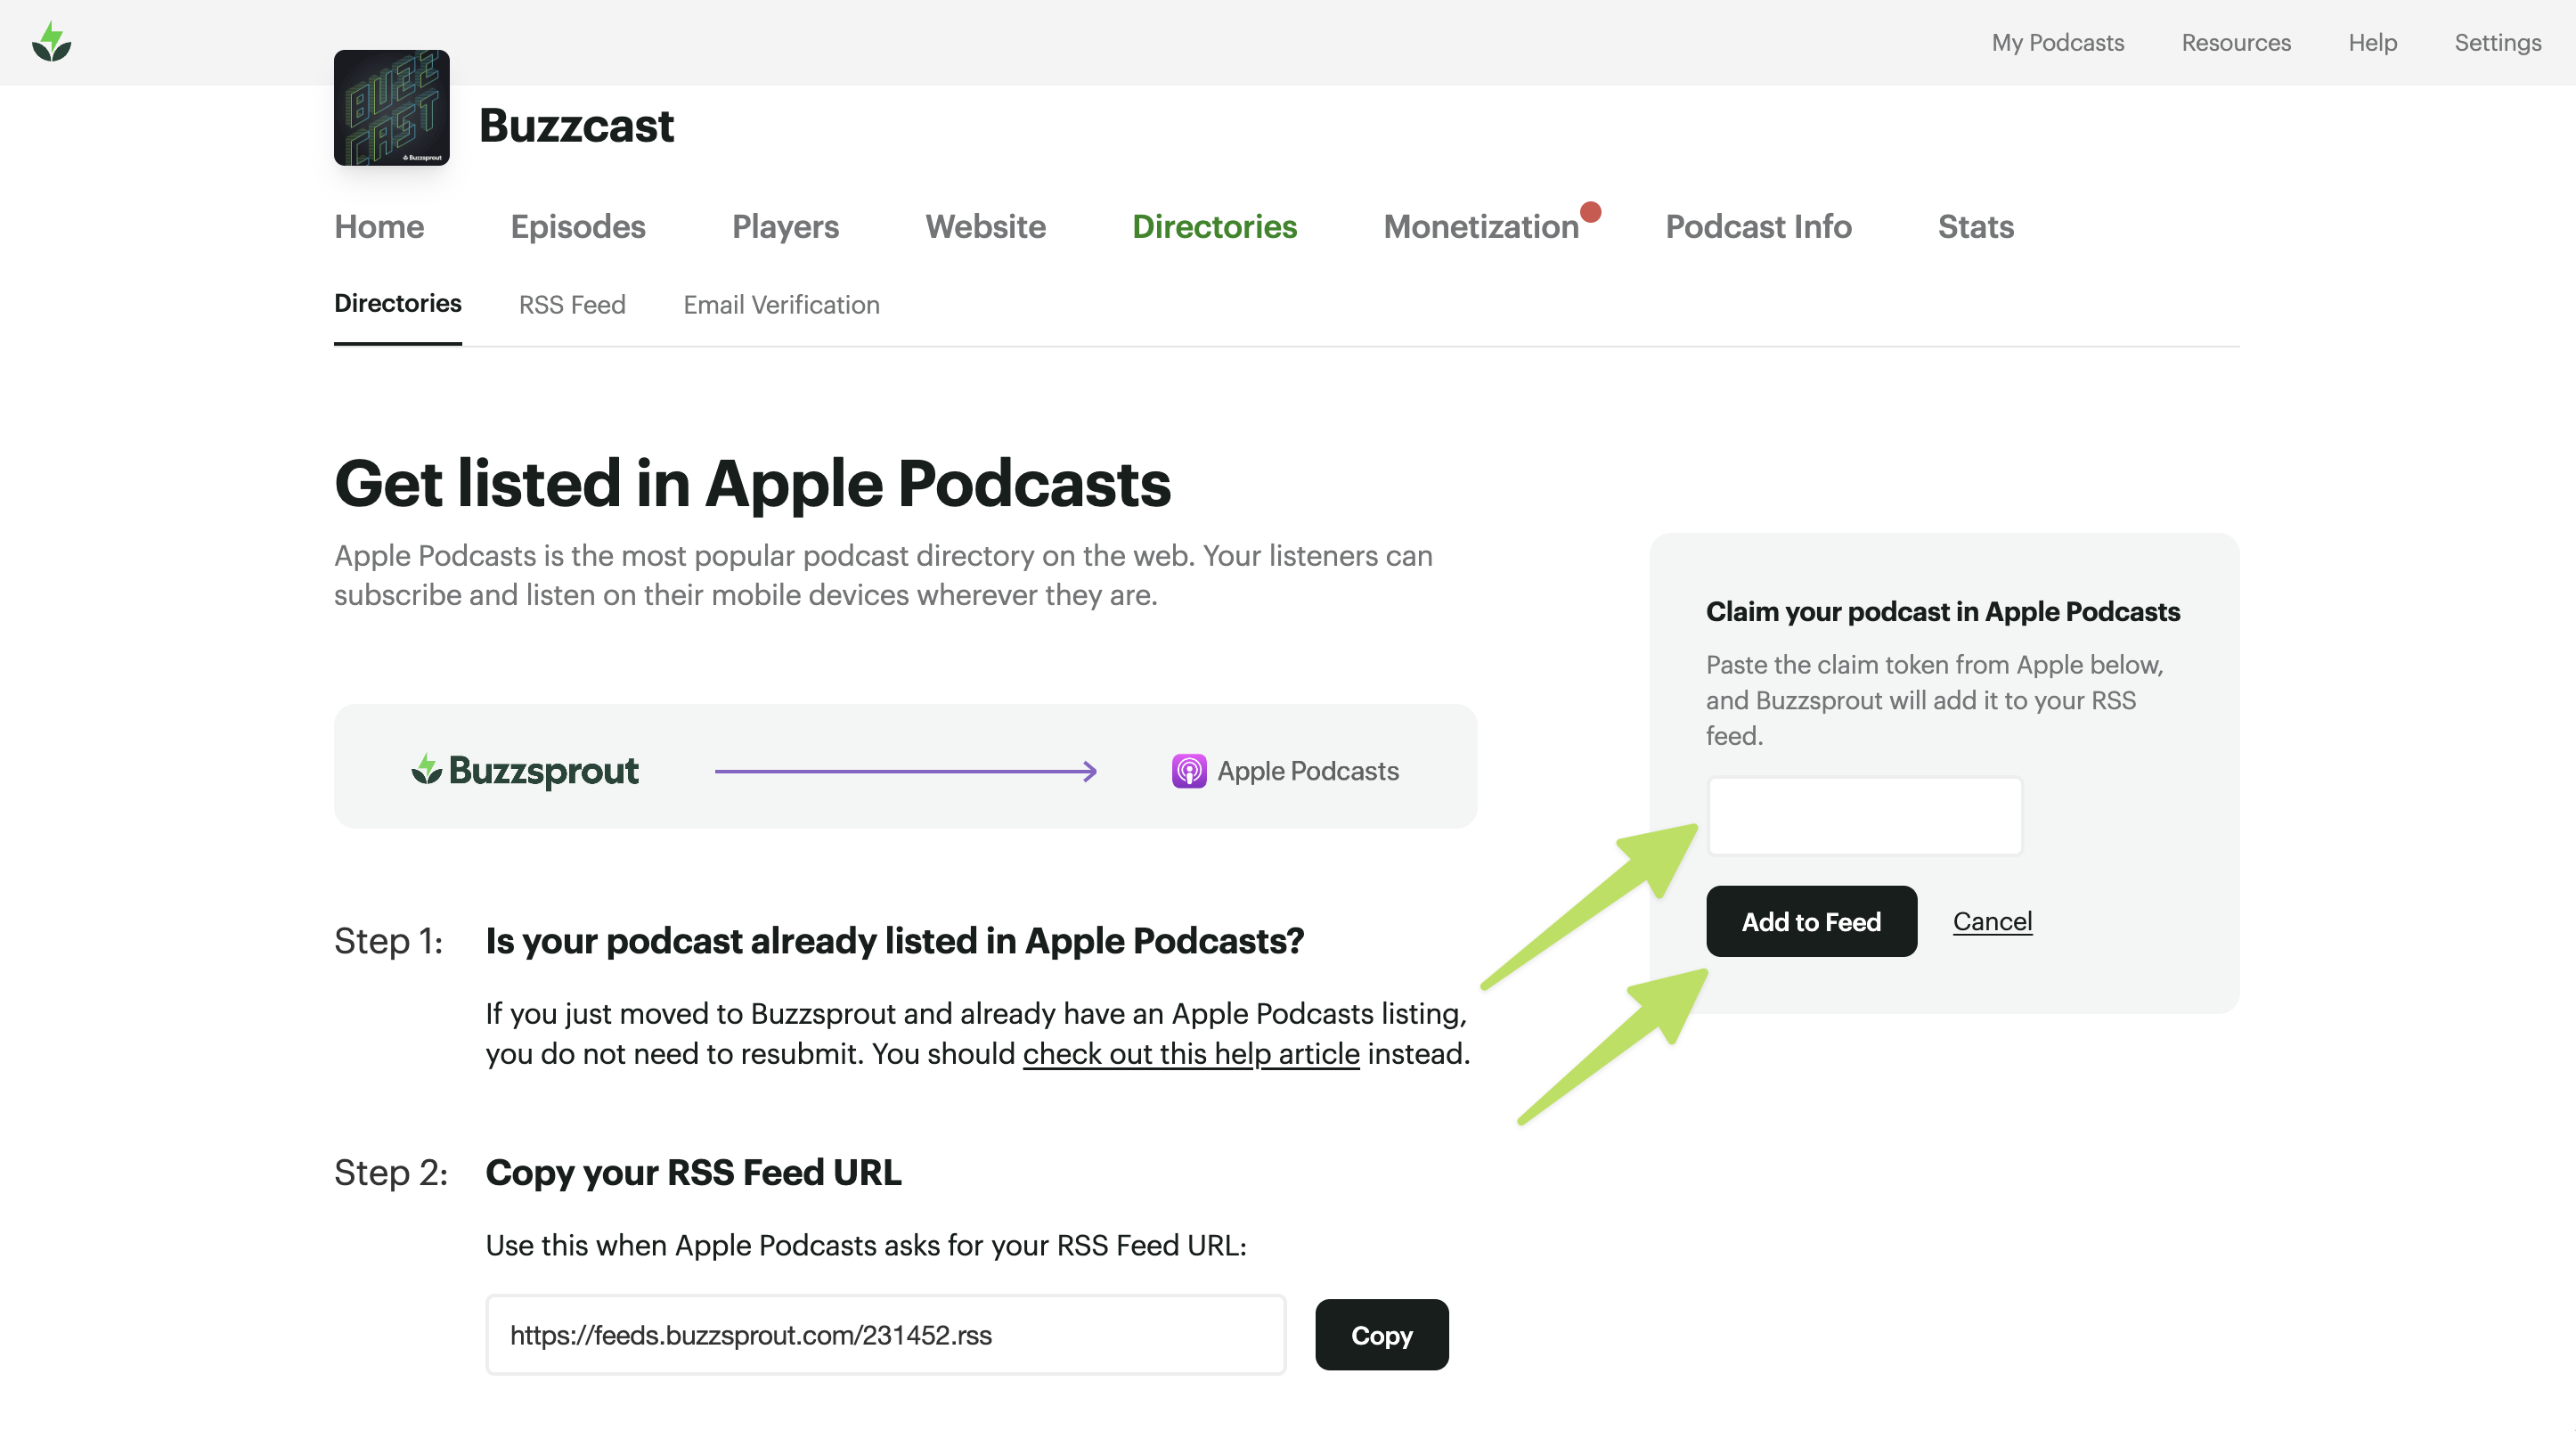Click the Buzzsprout logo in top bar

51,42
